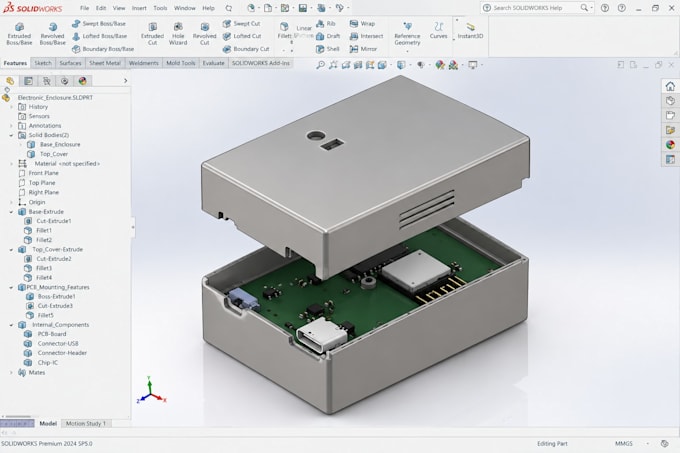
Task: Select the Revolved Boss/Base tool
Action: tap(52, 34)
